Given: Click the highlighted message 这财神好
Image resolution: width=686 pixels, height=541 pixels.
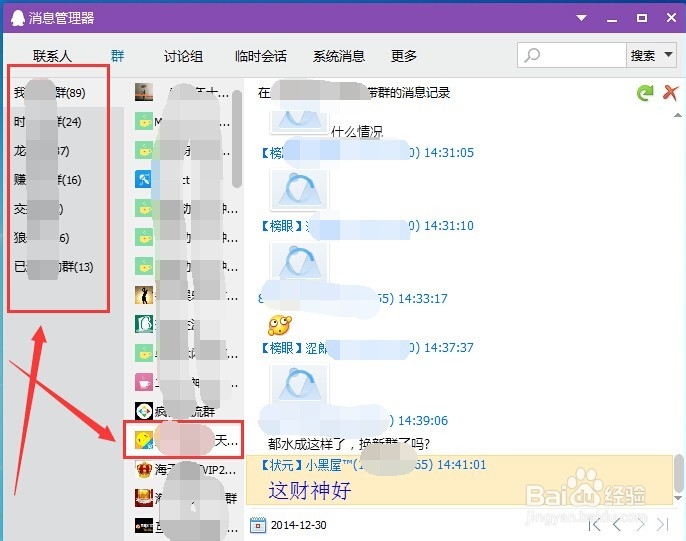Looking at the screenshot, I should pyautogui.click(x=310, y=490).
